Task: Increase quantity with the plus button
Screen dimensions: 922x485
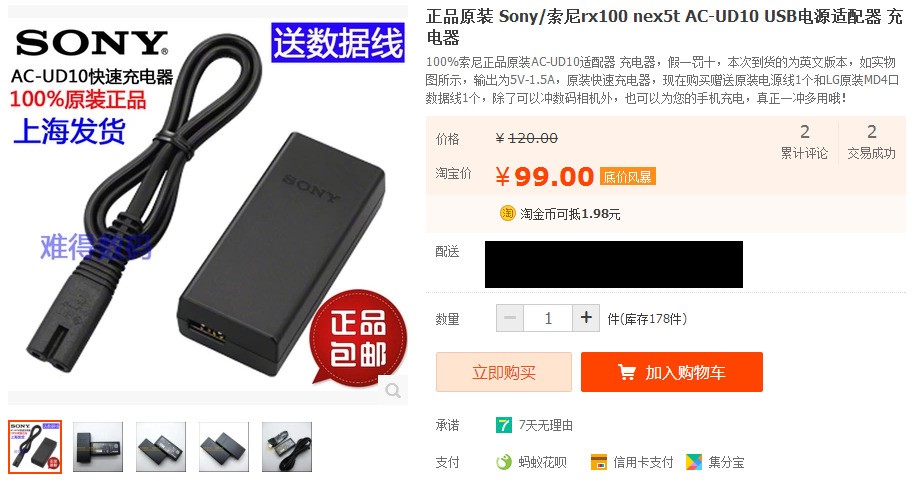Action: point(586,318)
